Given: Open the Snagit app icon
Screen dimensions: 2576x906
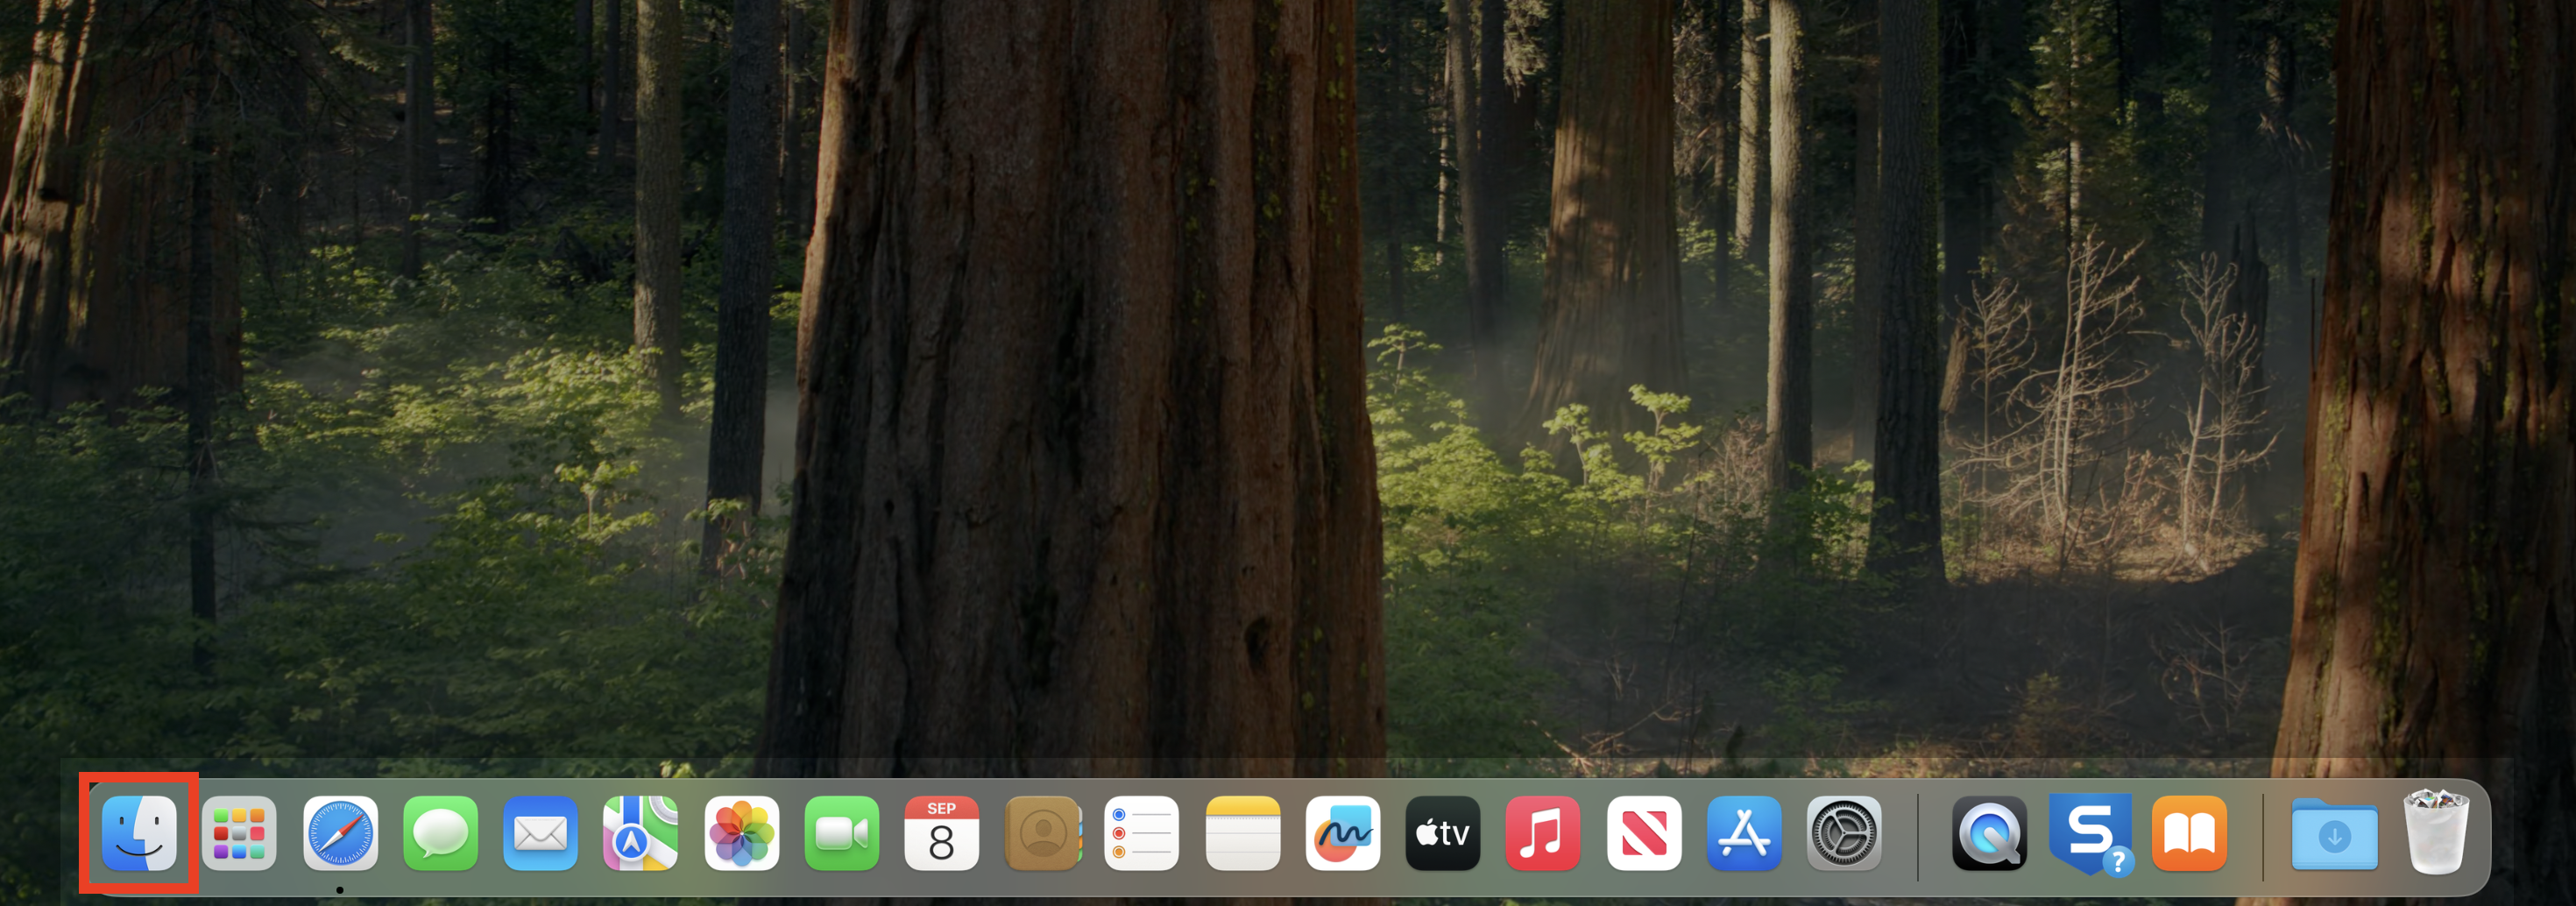Looking at the screenshot, I should [x=2090, y=834].
